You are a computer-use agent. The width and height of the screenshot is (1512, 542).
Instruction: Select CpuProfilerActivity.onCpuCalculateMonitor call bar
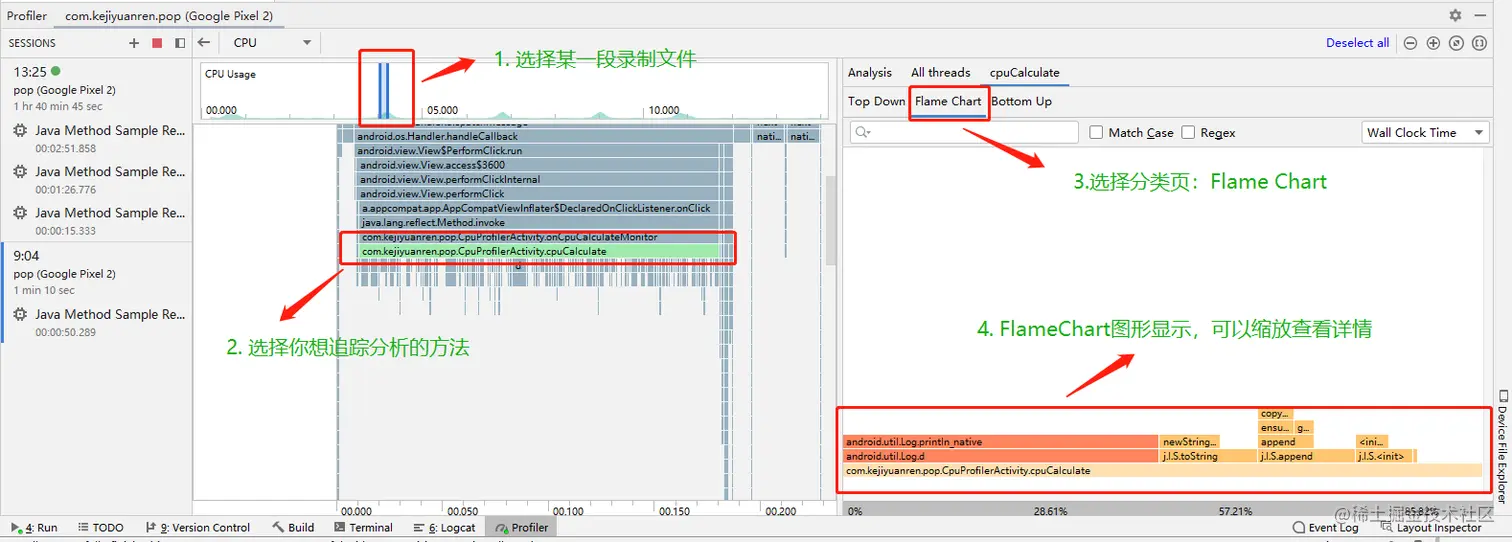538,237
